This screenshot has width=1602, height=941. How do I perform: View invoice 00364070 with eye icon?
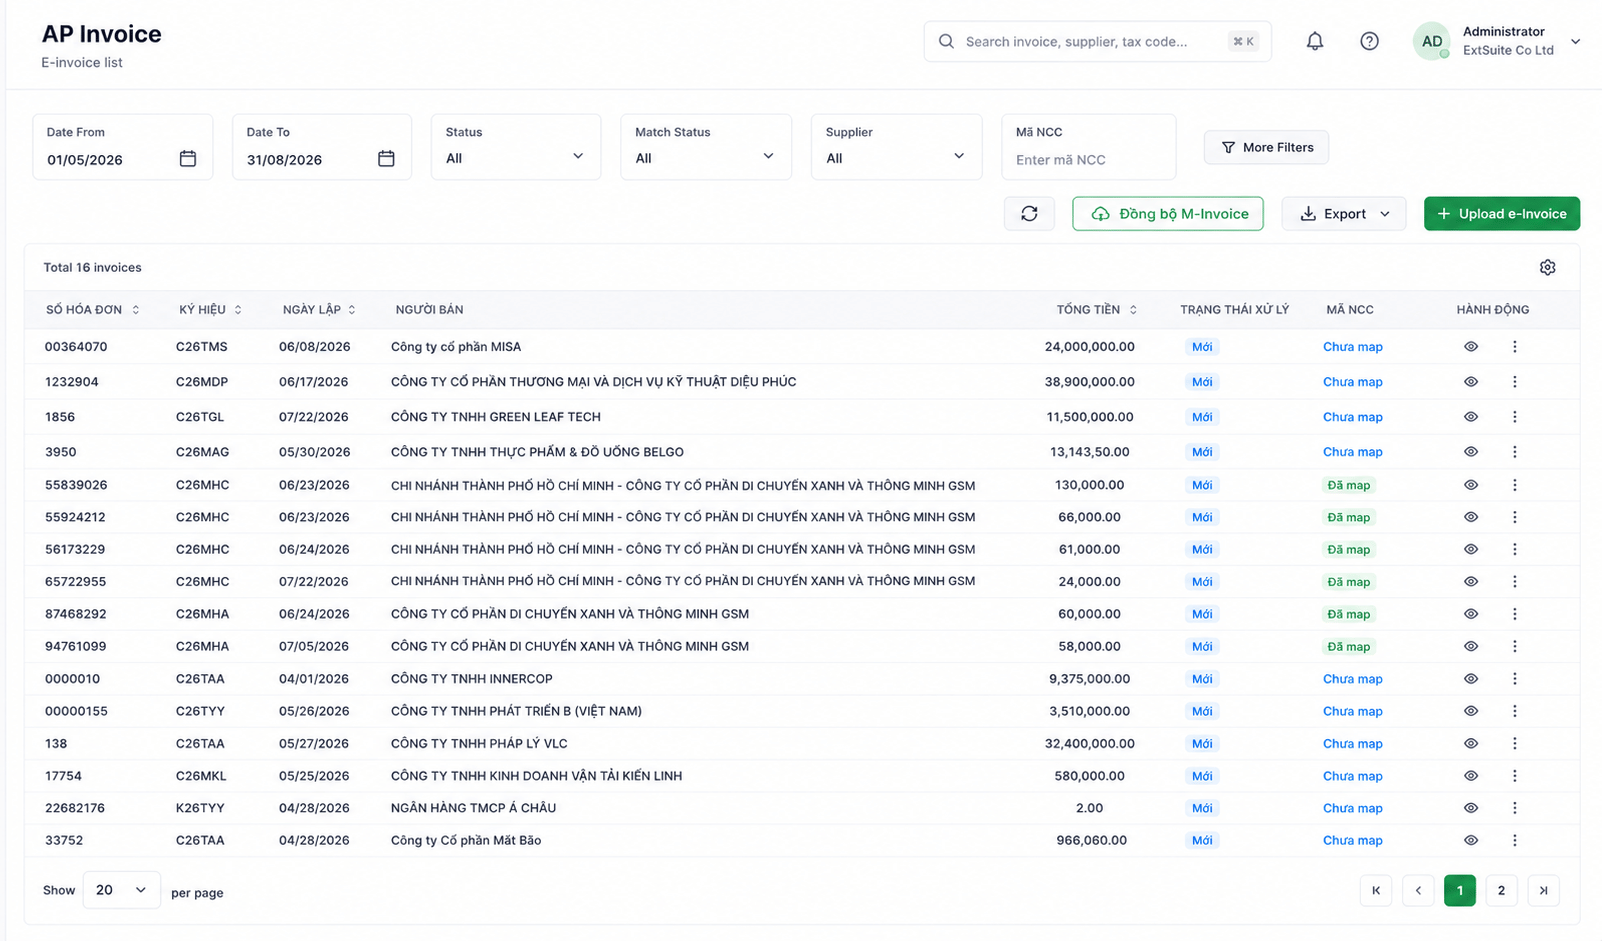click(x=1471, y=347)
